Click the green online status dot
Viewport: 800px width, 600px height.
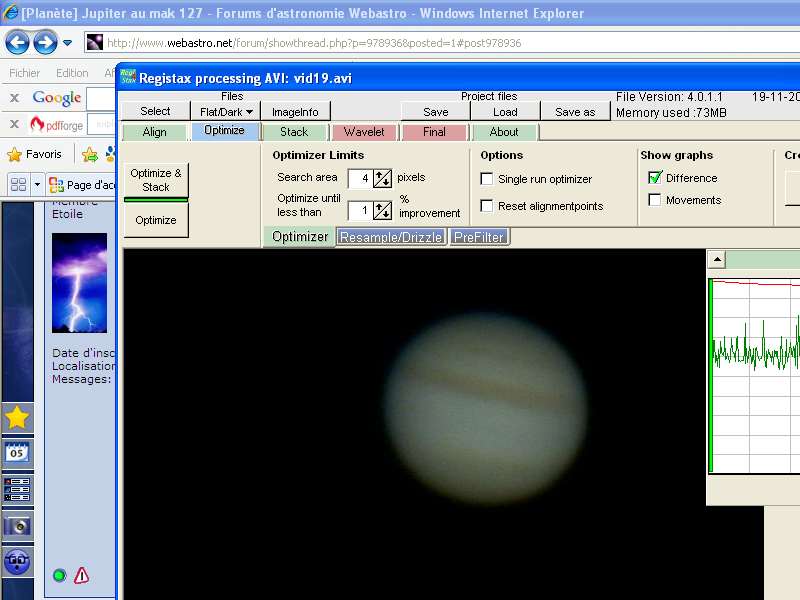(59, 576)
